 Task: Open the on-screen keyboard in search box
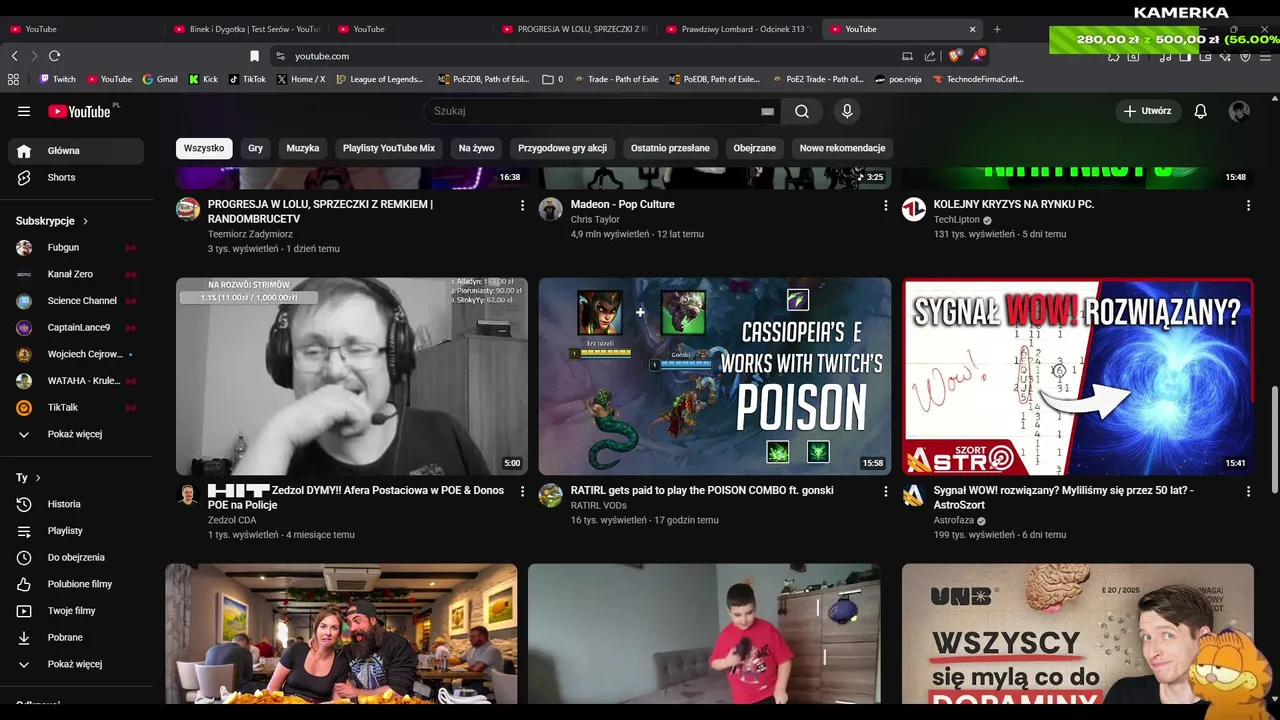(x=767, y=111)
